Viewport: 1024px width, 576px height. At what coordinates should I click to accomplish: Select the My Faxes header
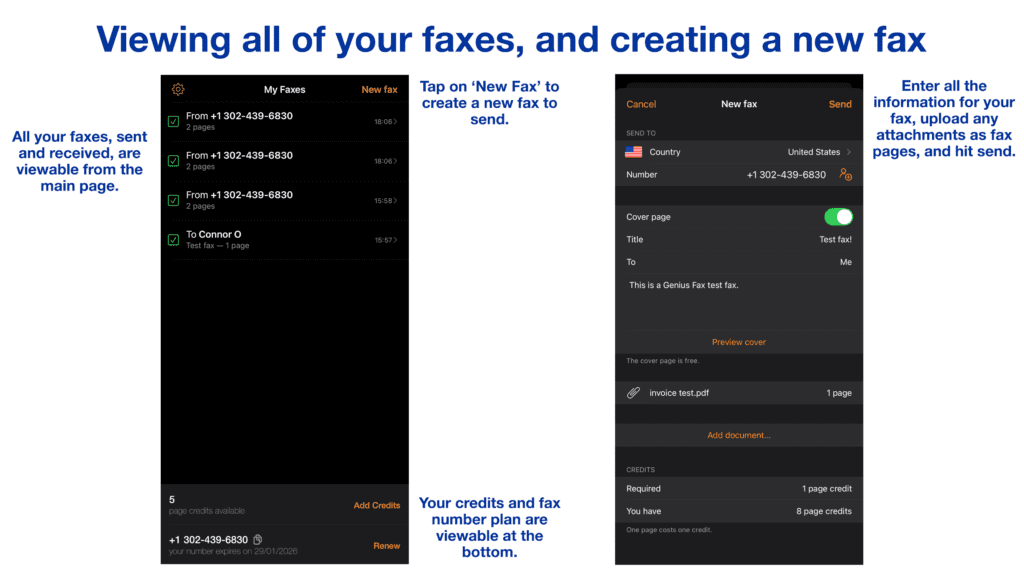pyautogui.click(x=284, y=89)
